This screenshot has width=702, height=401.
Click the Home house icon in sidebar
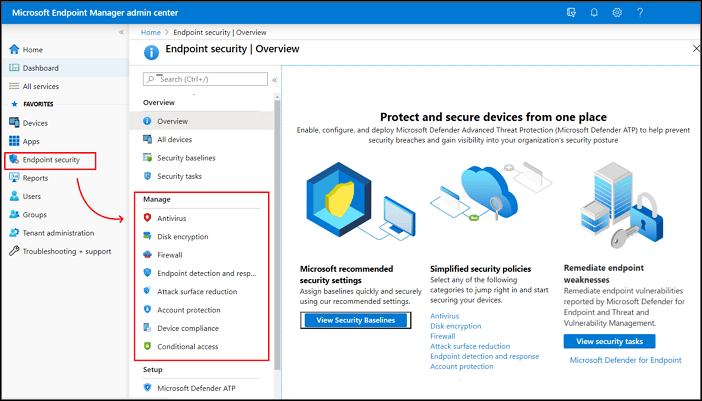coord(14,49)
